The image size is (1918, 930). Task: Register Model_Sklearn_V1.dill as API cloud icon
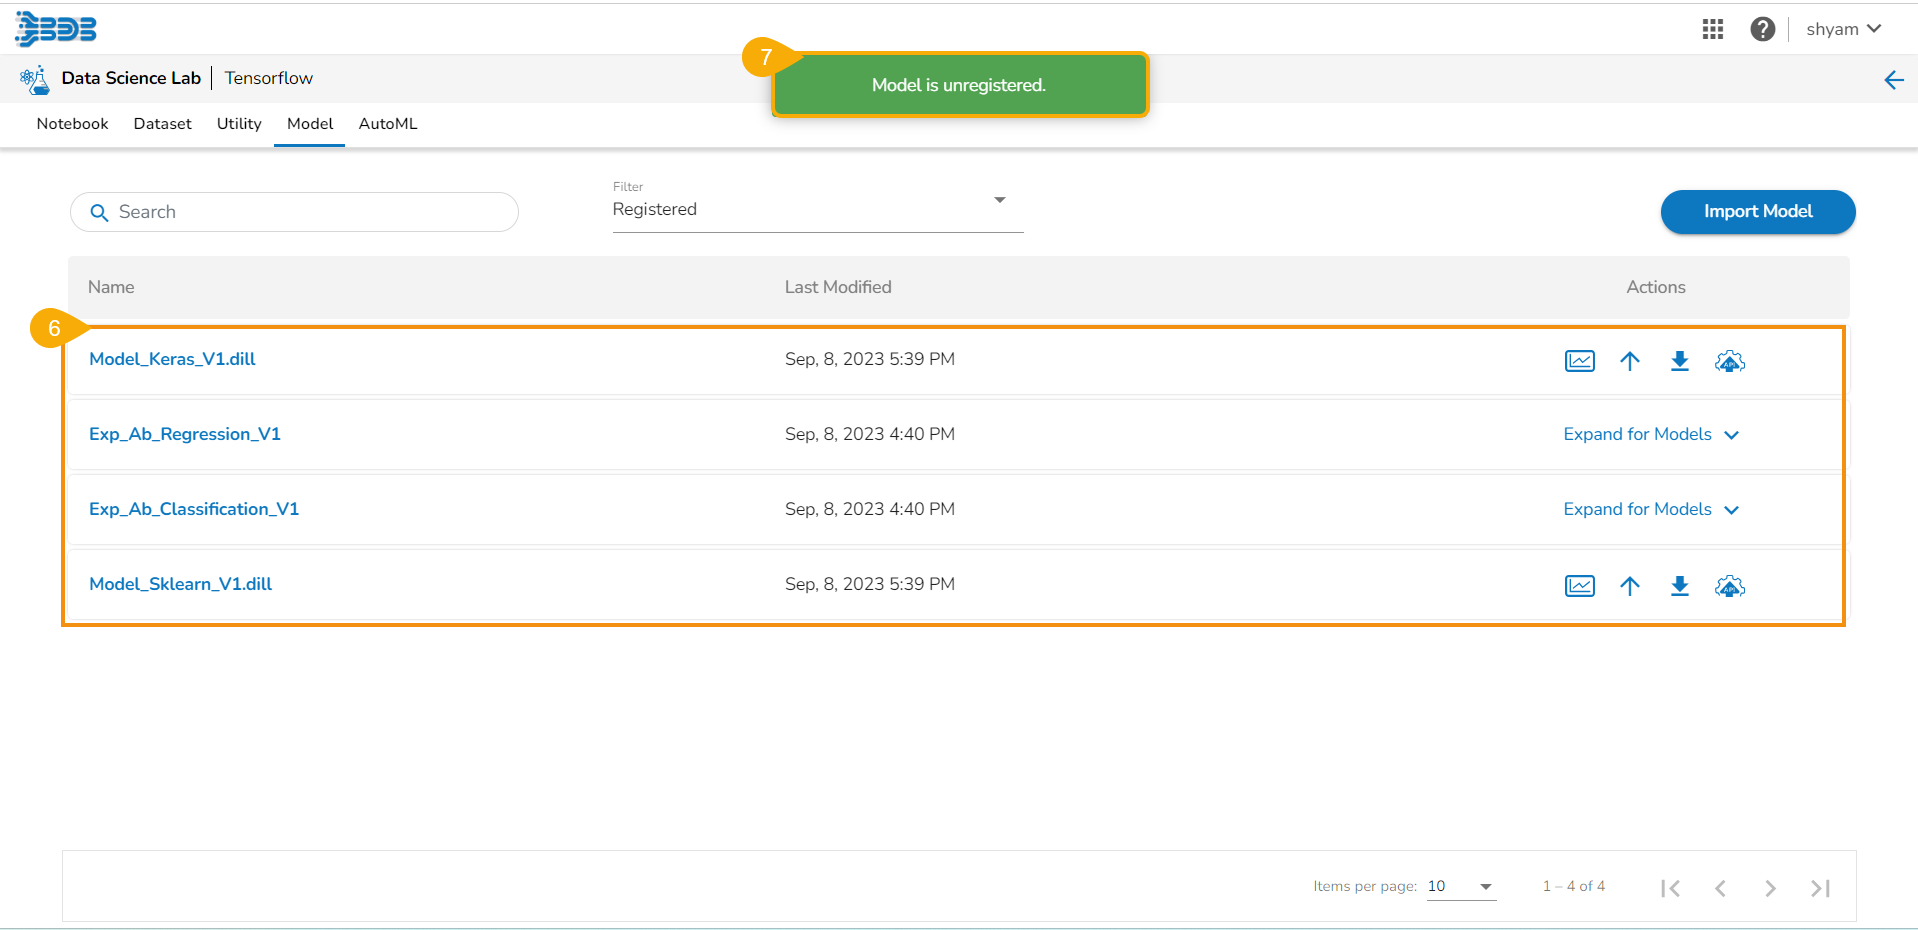click(1729, 586)
